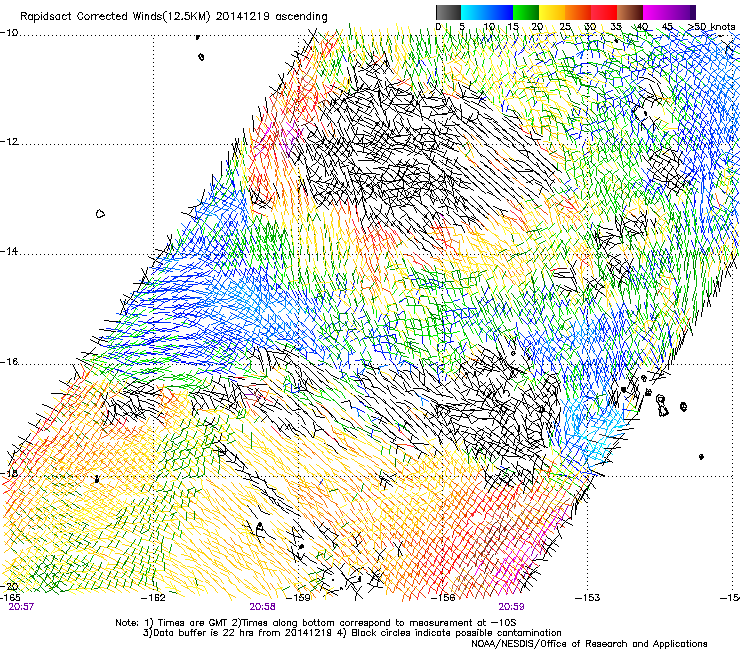Click the gray 0-5 knots legend segment
Screen dimensions: 740x650
point(448,12)
